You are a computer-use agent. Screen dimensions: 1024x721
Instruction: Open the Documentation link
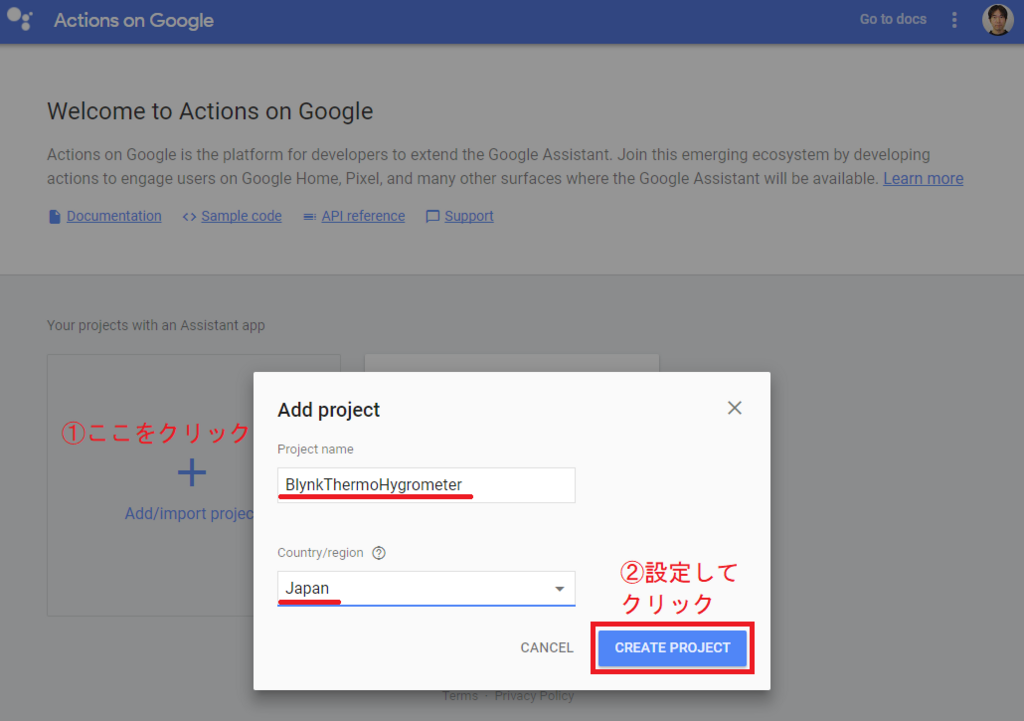point(114,216)
